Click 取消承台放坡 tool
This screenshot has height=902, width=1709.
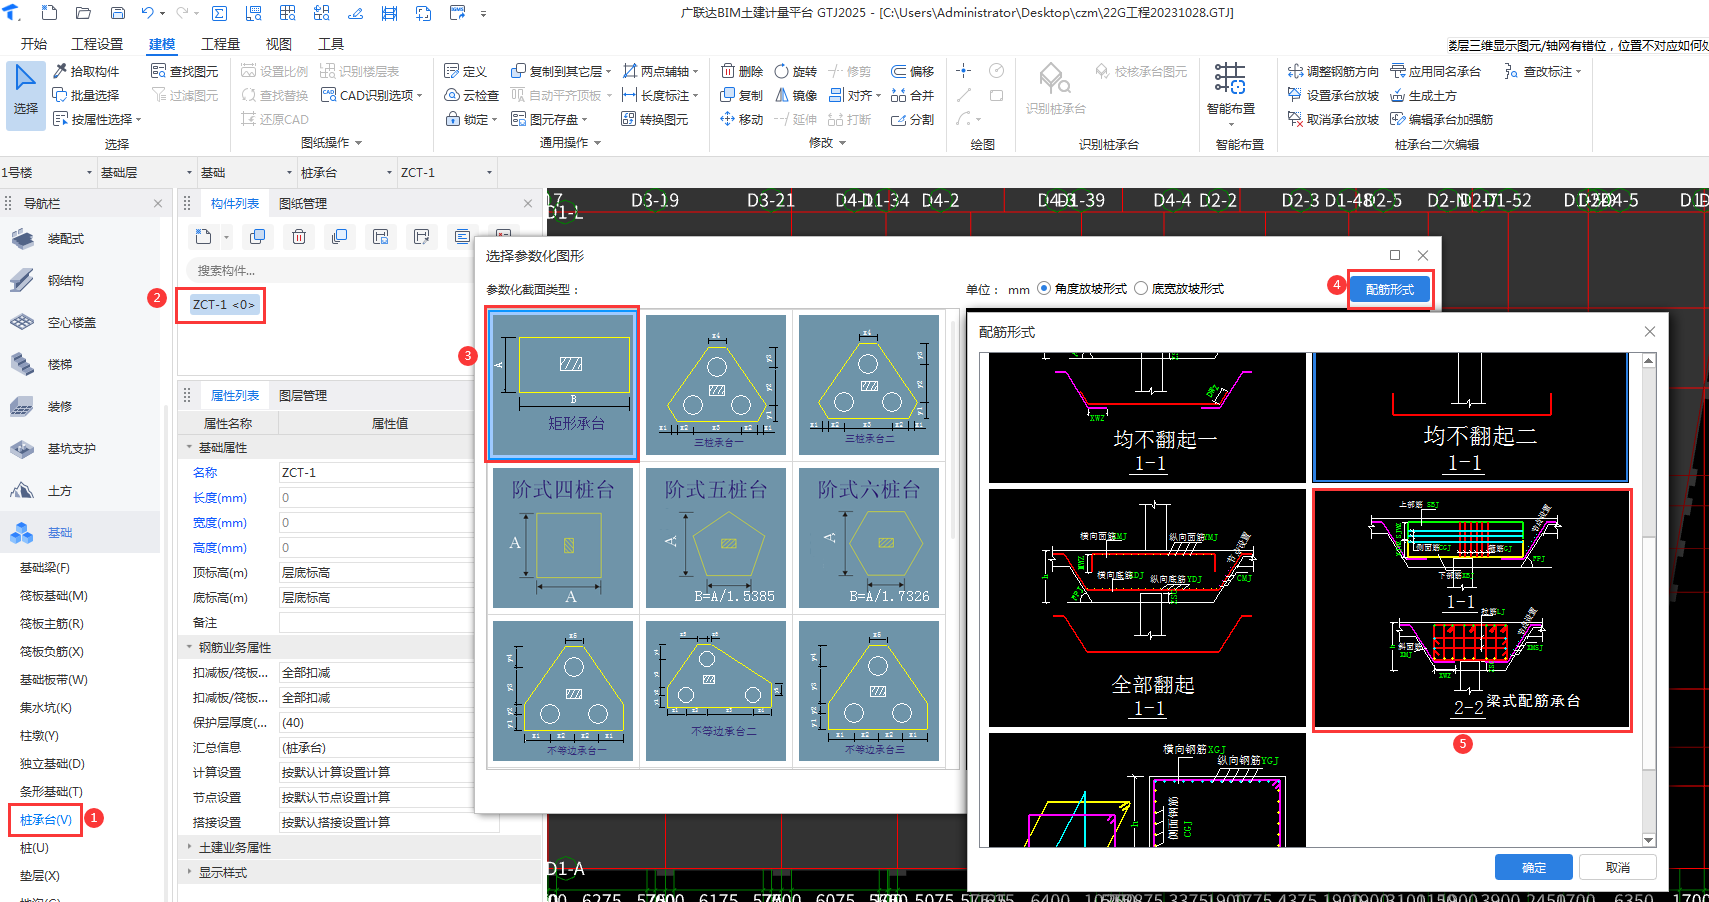pyautogui.click(x=1333, y=119)
